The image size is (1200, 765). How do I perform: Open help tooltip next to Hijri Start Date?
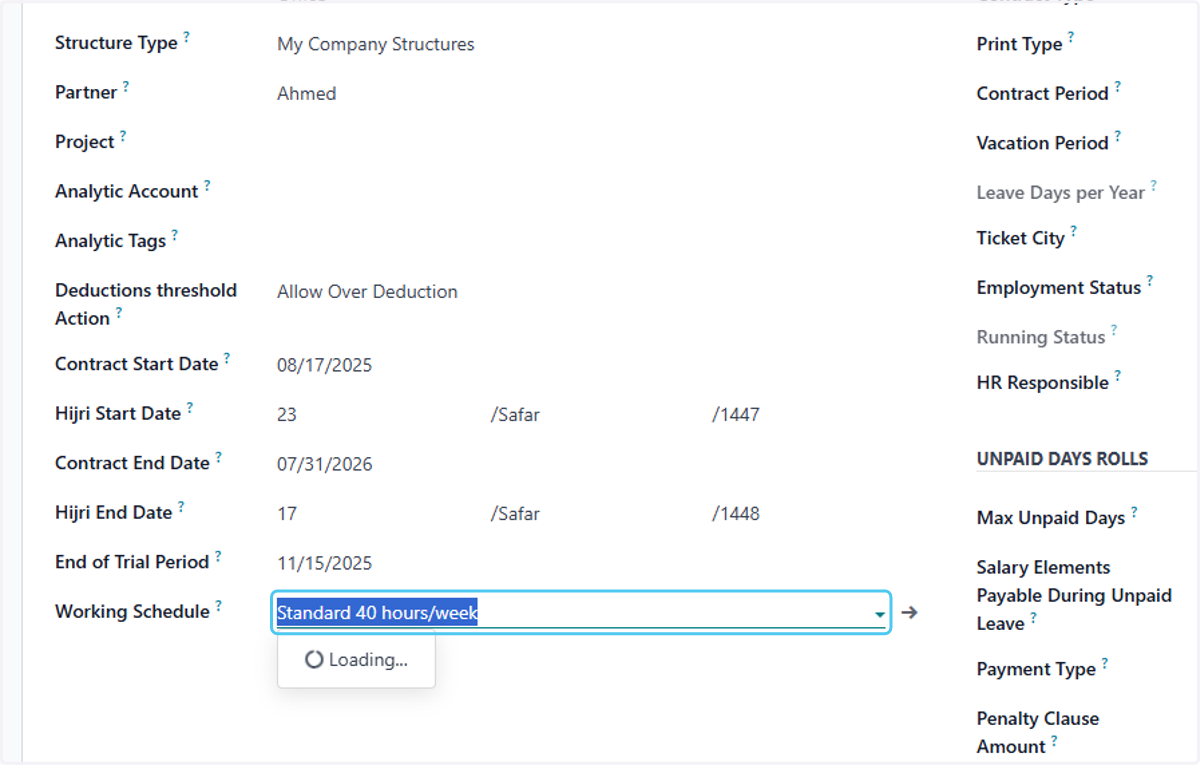(190, 409)
